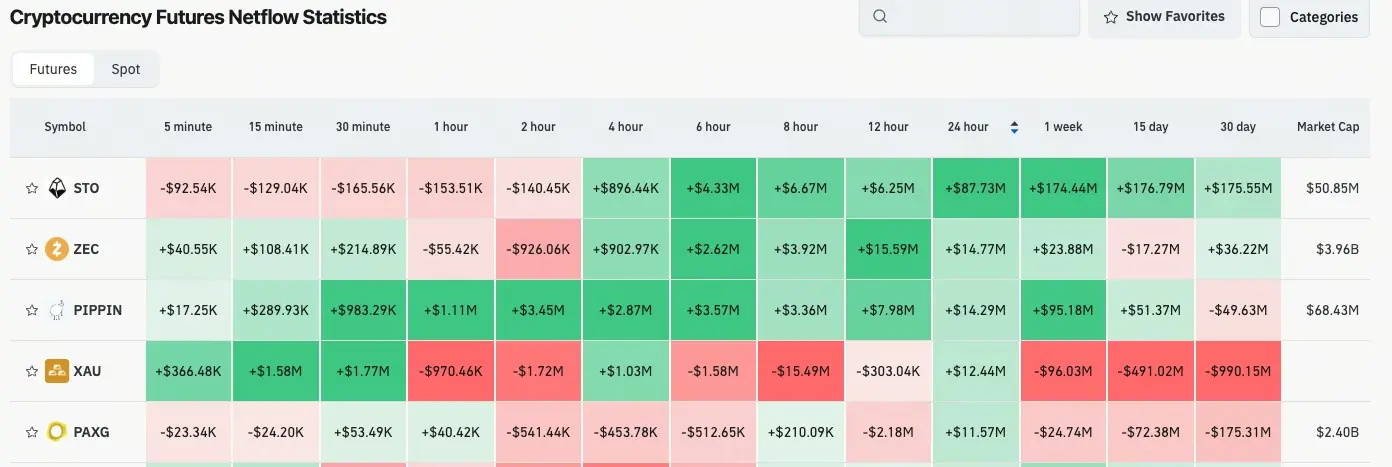
Task: Sort by the Symbol column header
Action: pyautogui.click(x=65, y=127)
